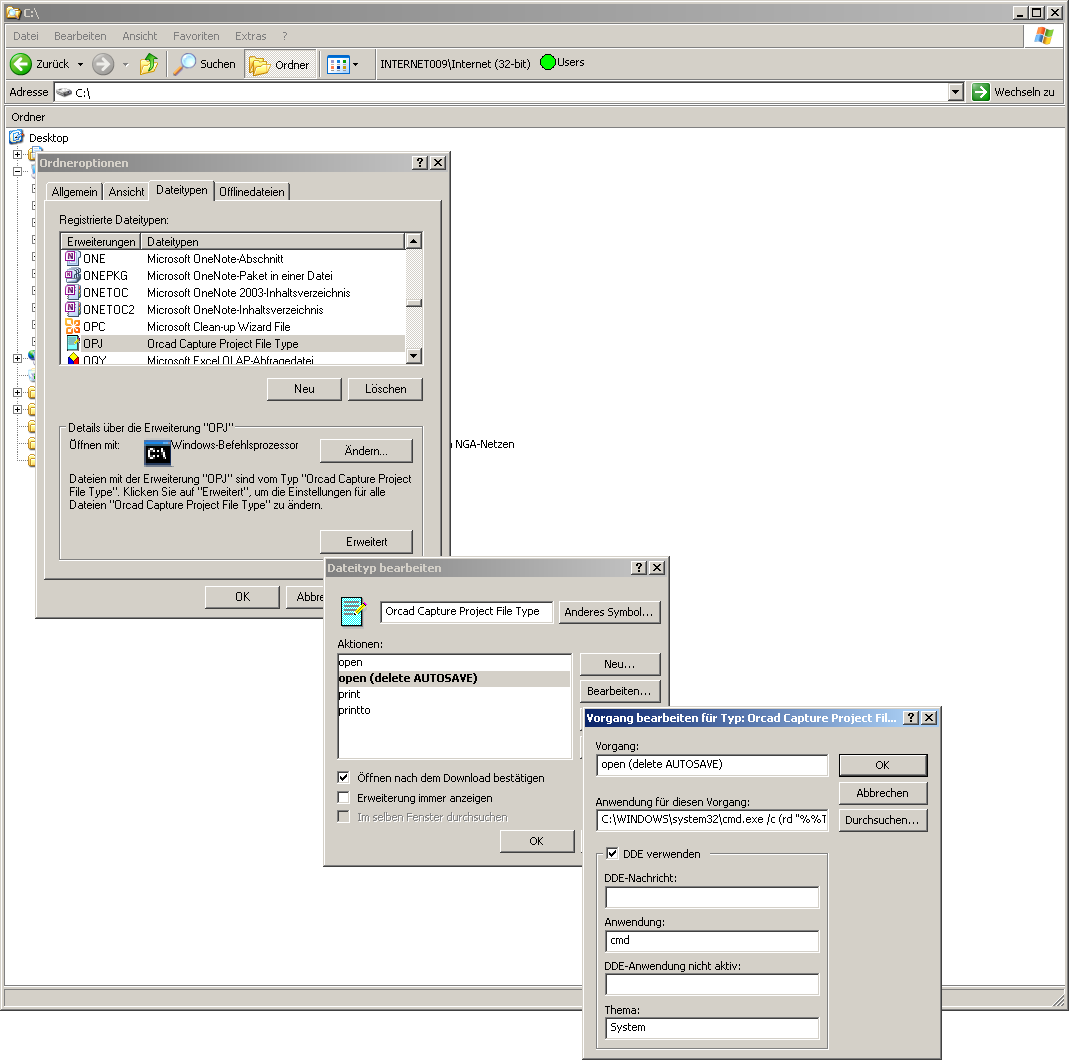Image resolution: width=1069 pixels, height=1060 pixels.
Task: Toggle Öffnen nach dem Download bestätigen
Action: [344, 777]
